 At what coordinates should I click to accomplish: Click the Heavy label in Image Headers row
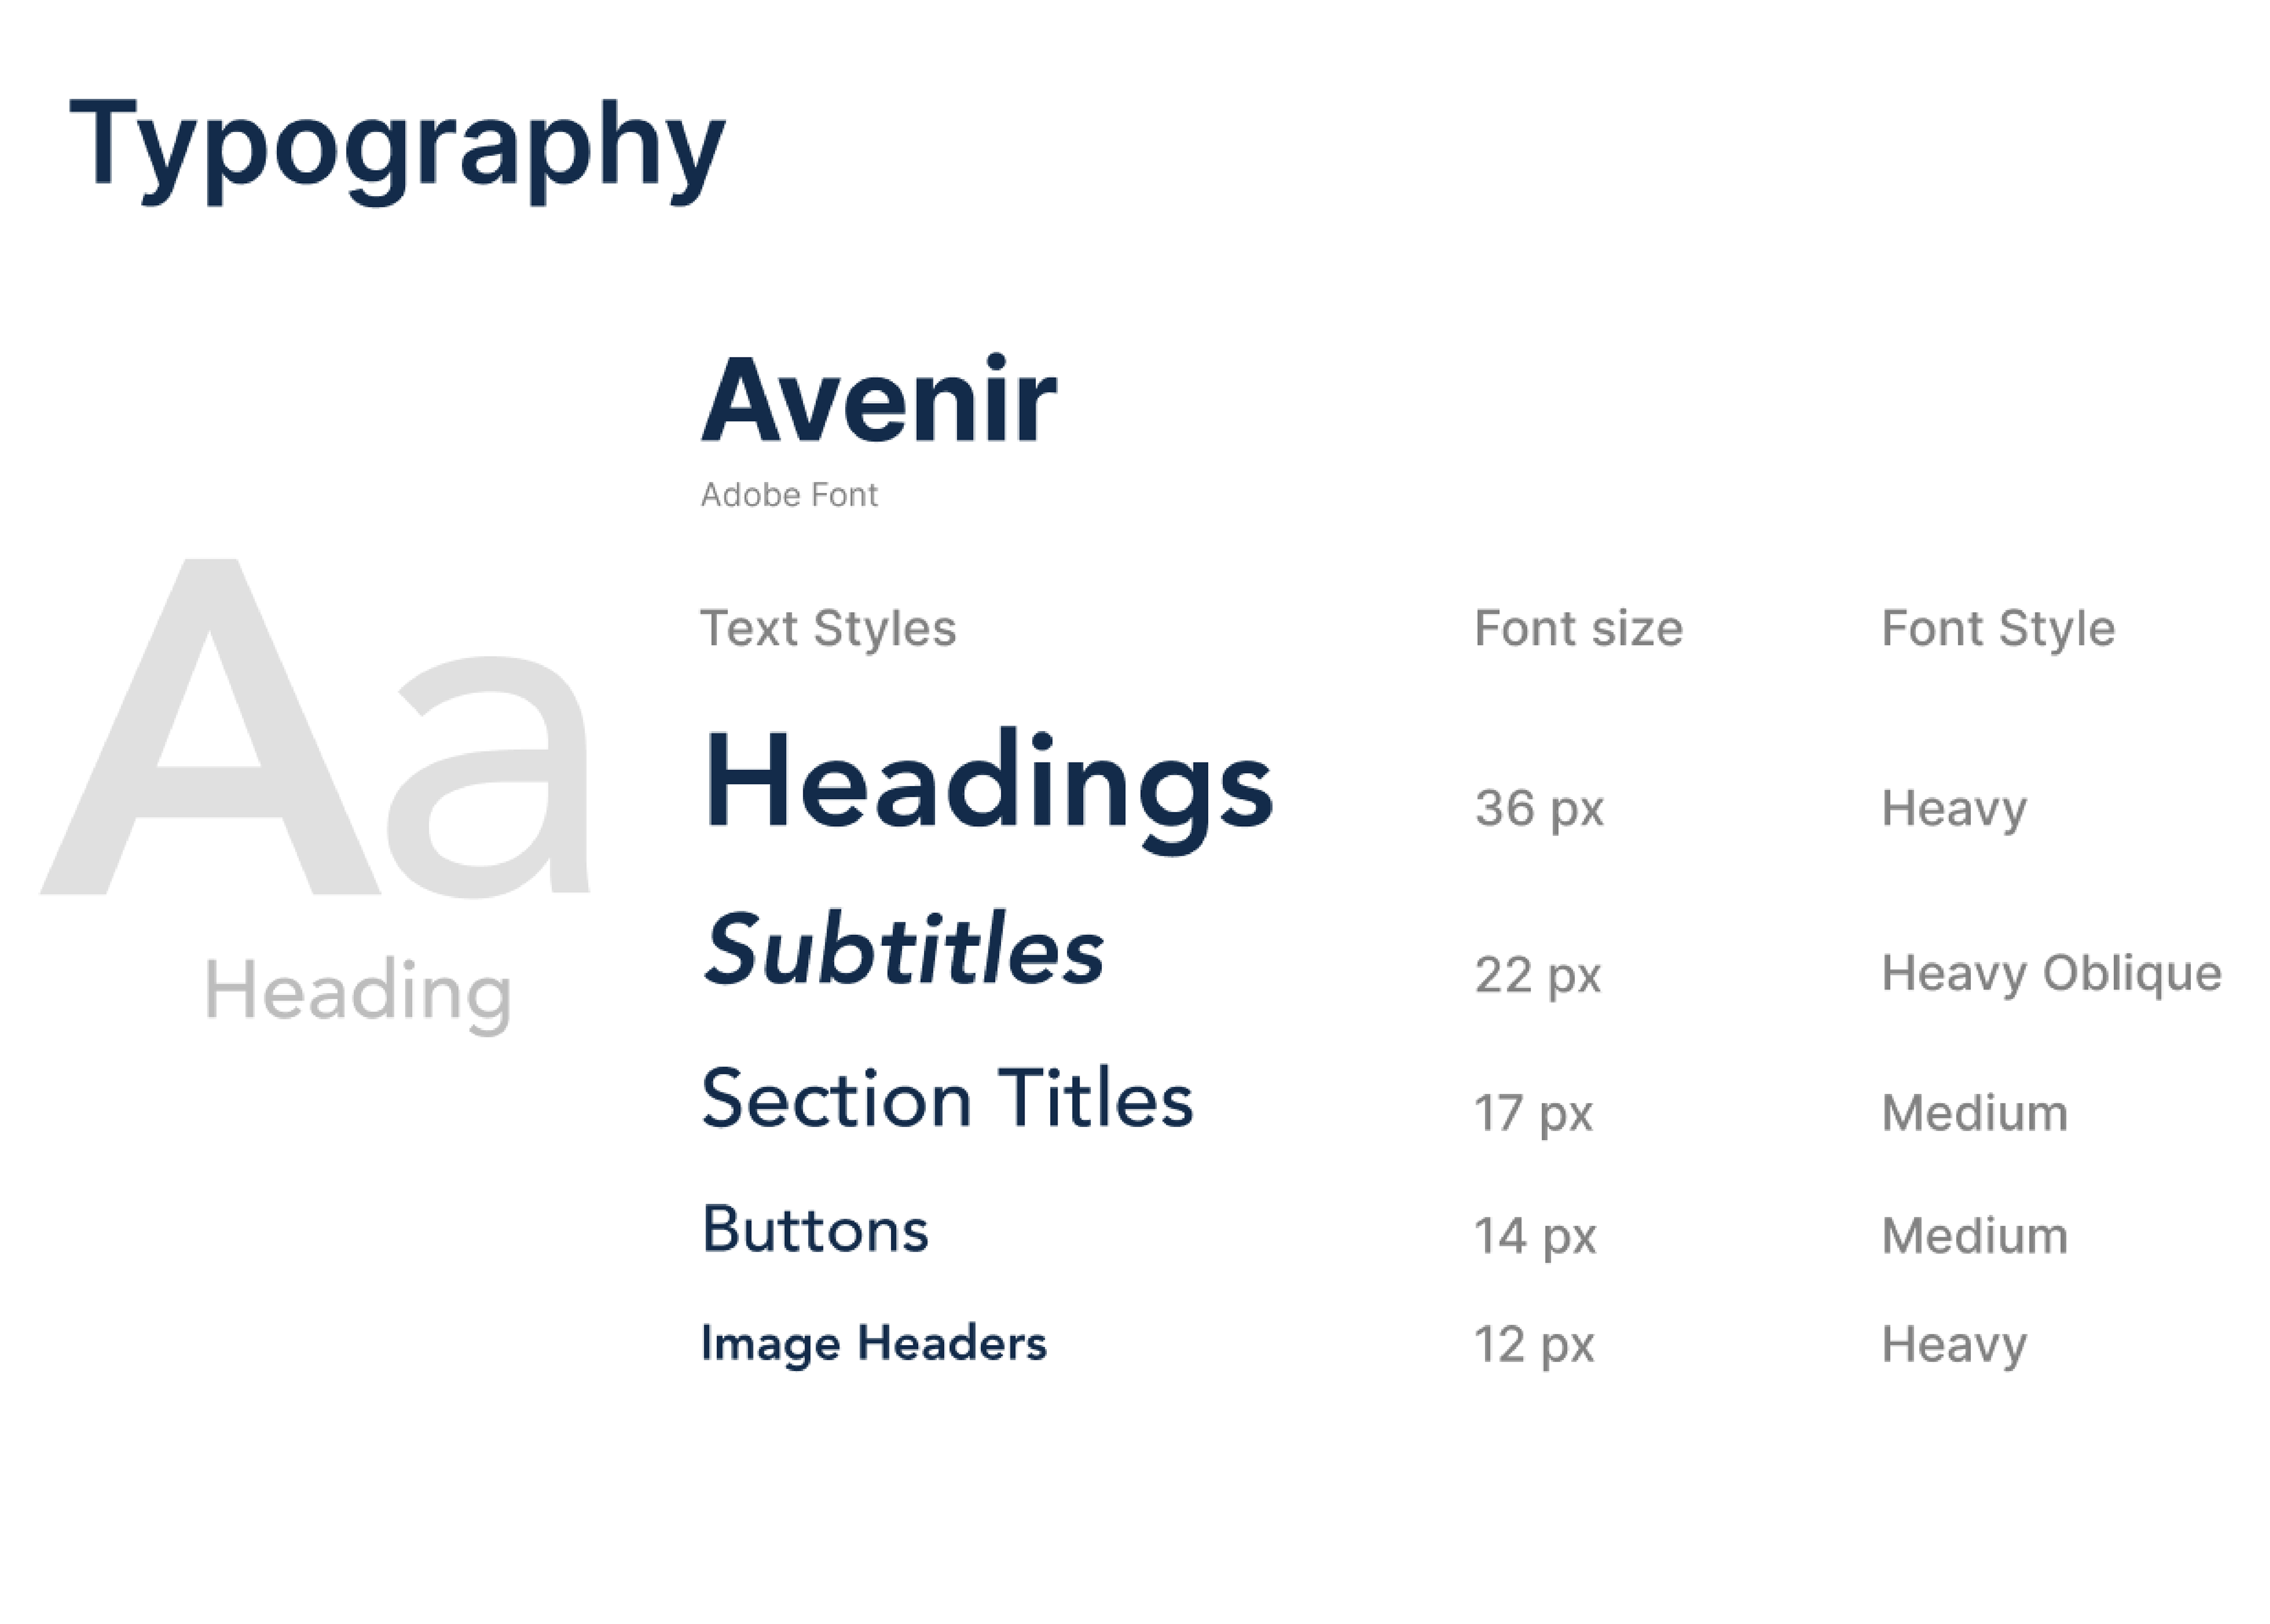(1953, 1345)
